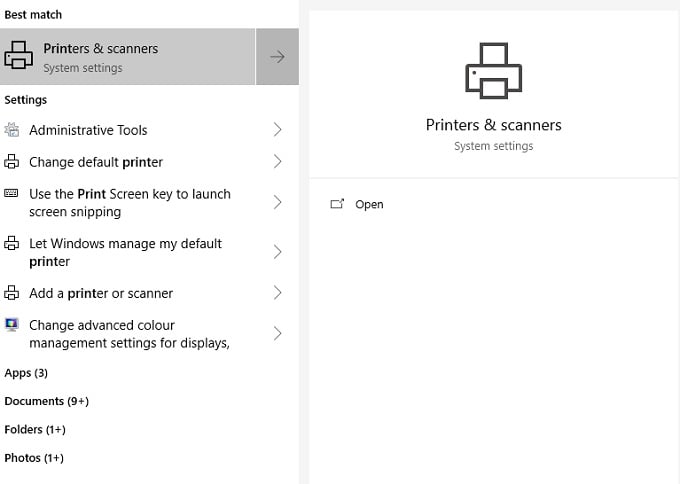Click printer icon beside Let Windows manage default
Viewport: 680px width, 484px height.
12,244
